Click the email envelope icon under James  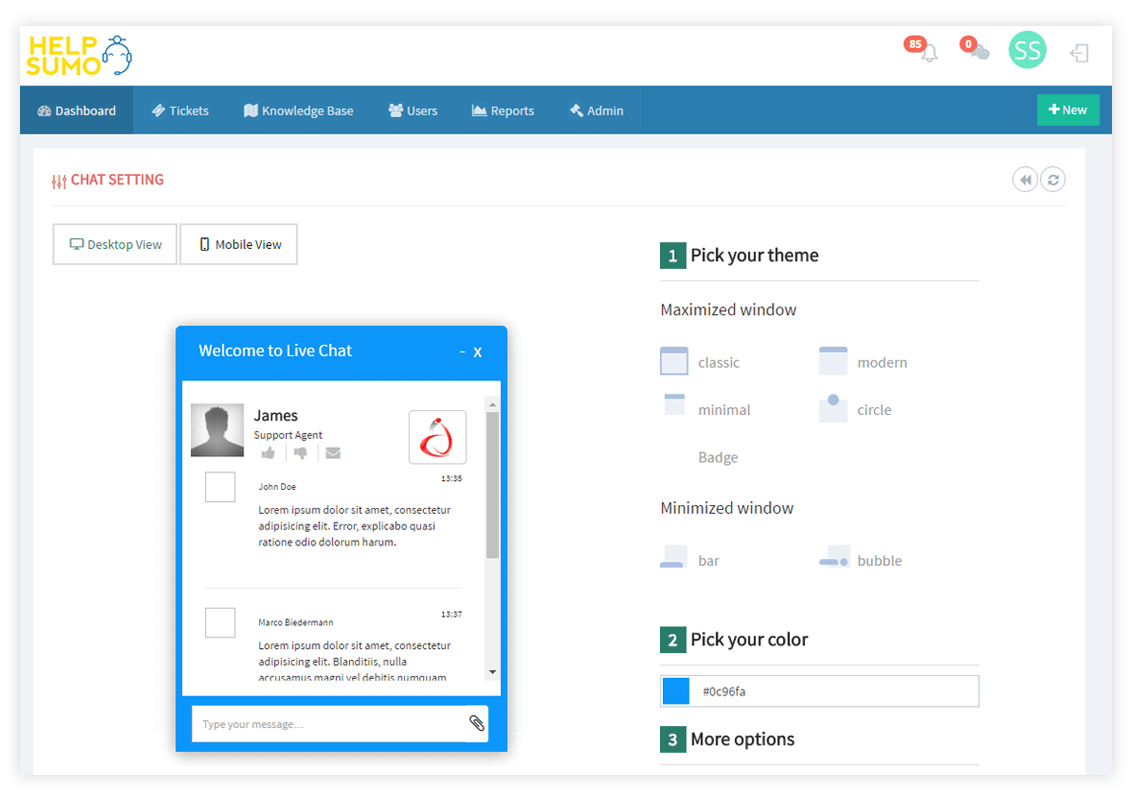pyautogui.click(x=333, y=453)
